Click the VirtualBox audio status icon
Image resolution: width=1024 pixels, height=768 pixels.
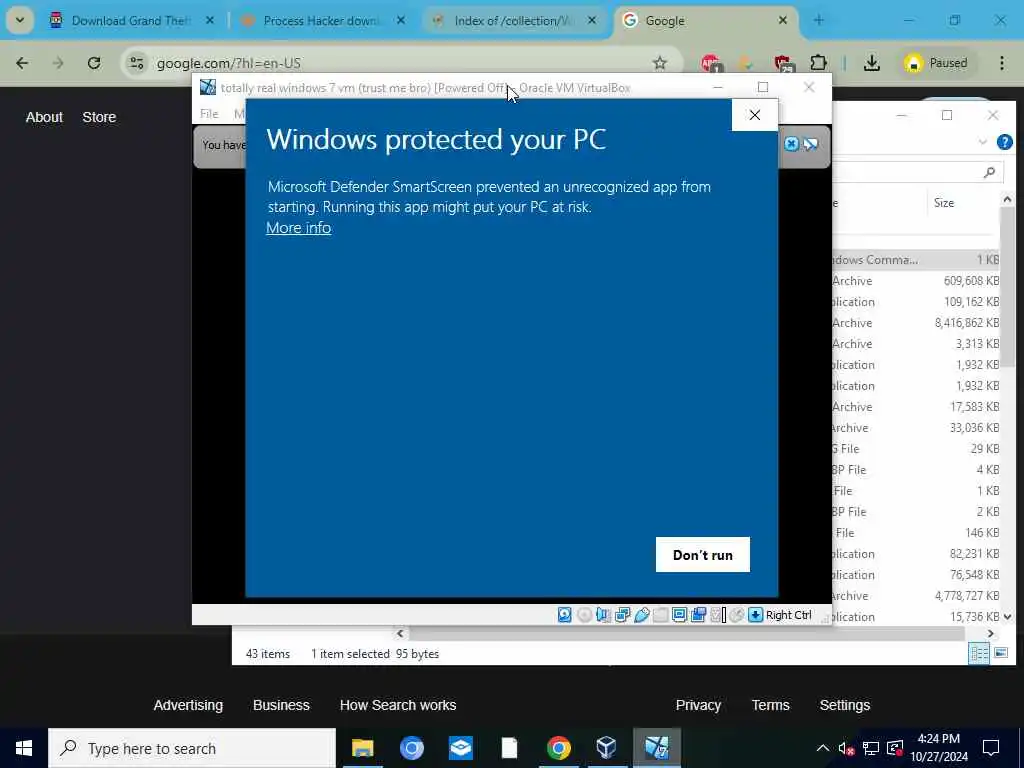(603, 615)
